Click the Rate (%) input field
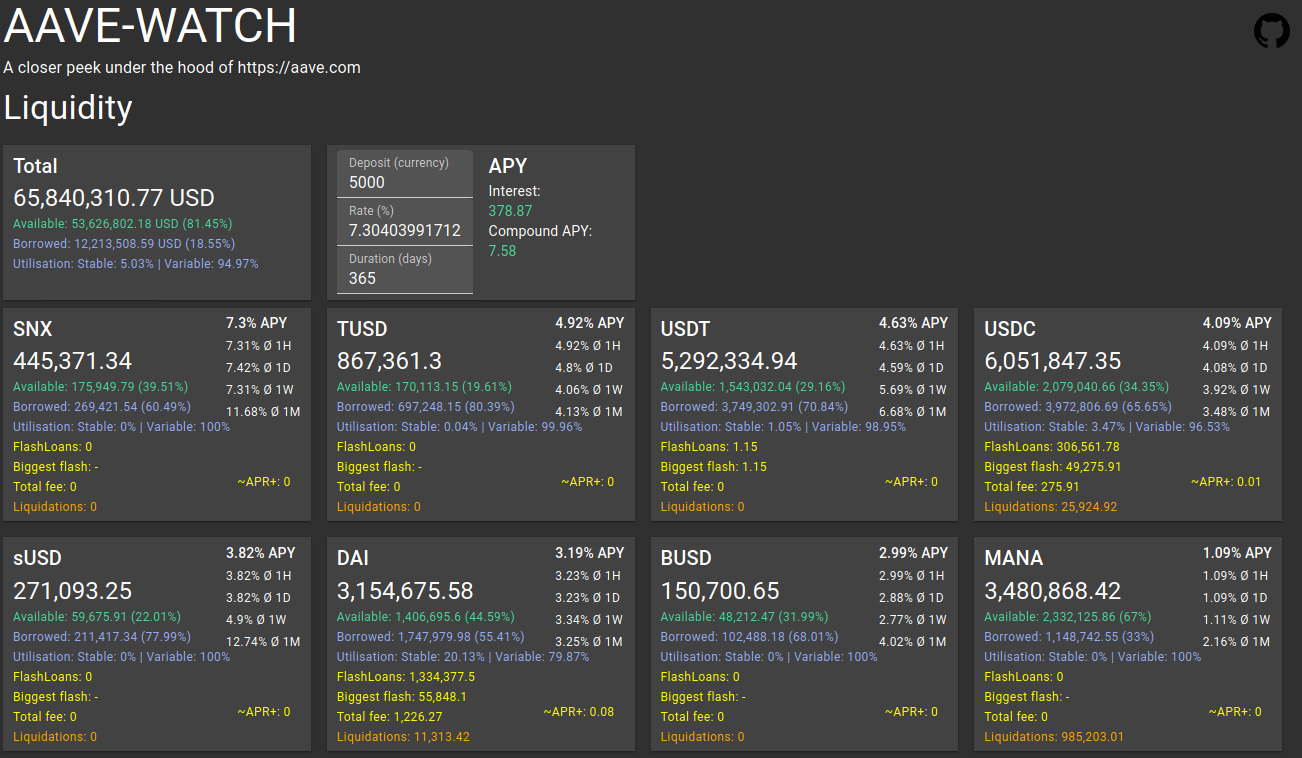Image resolution: width=1302 pixels, height=758 pixels. (x=404, y=230)
